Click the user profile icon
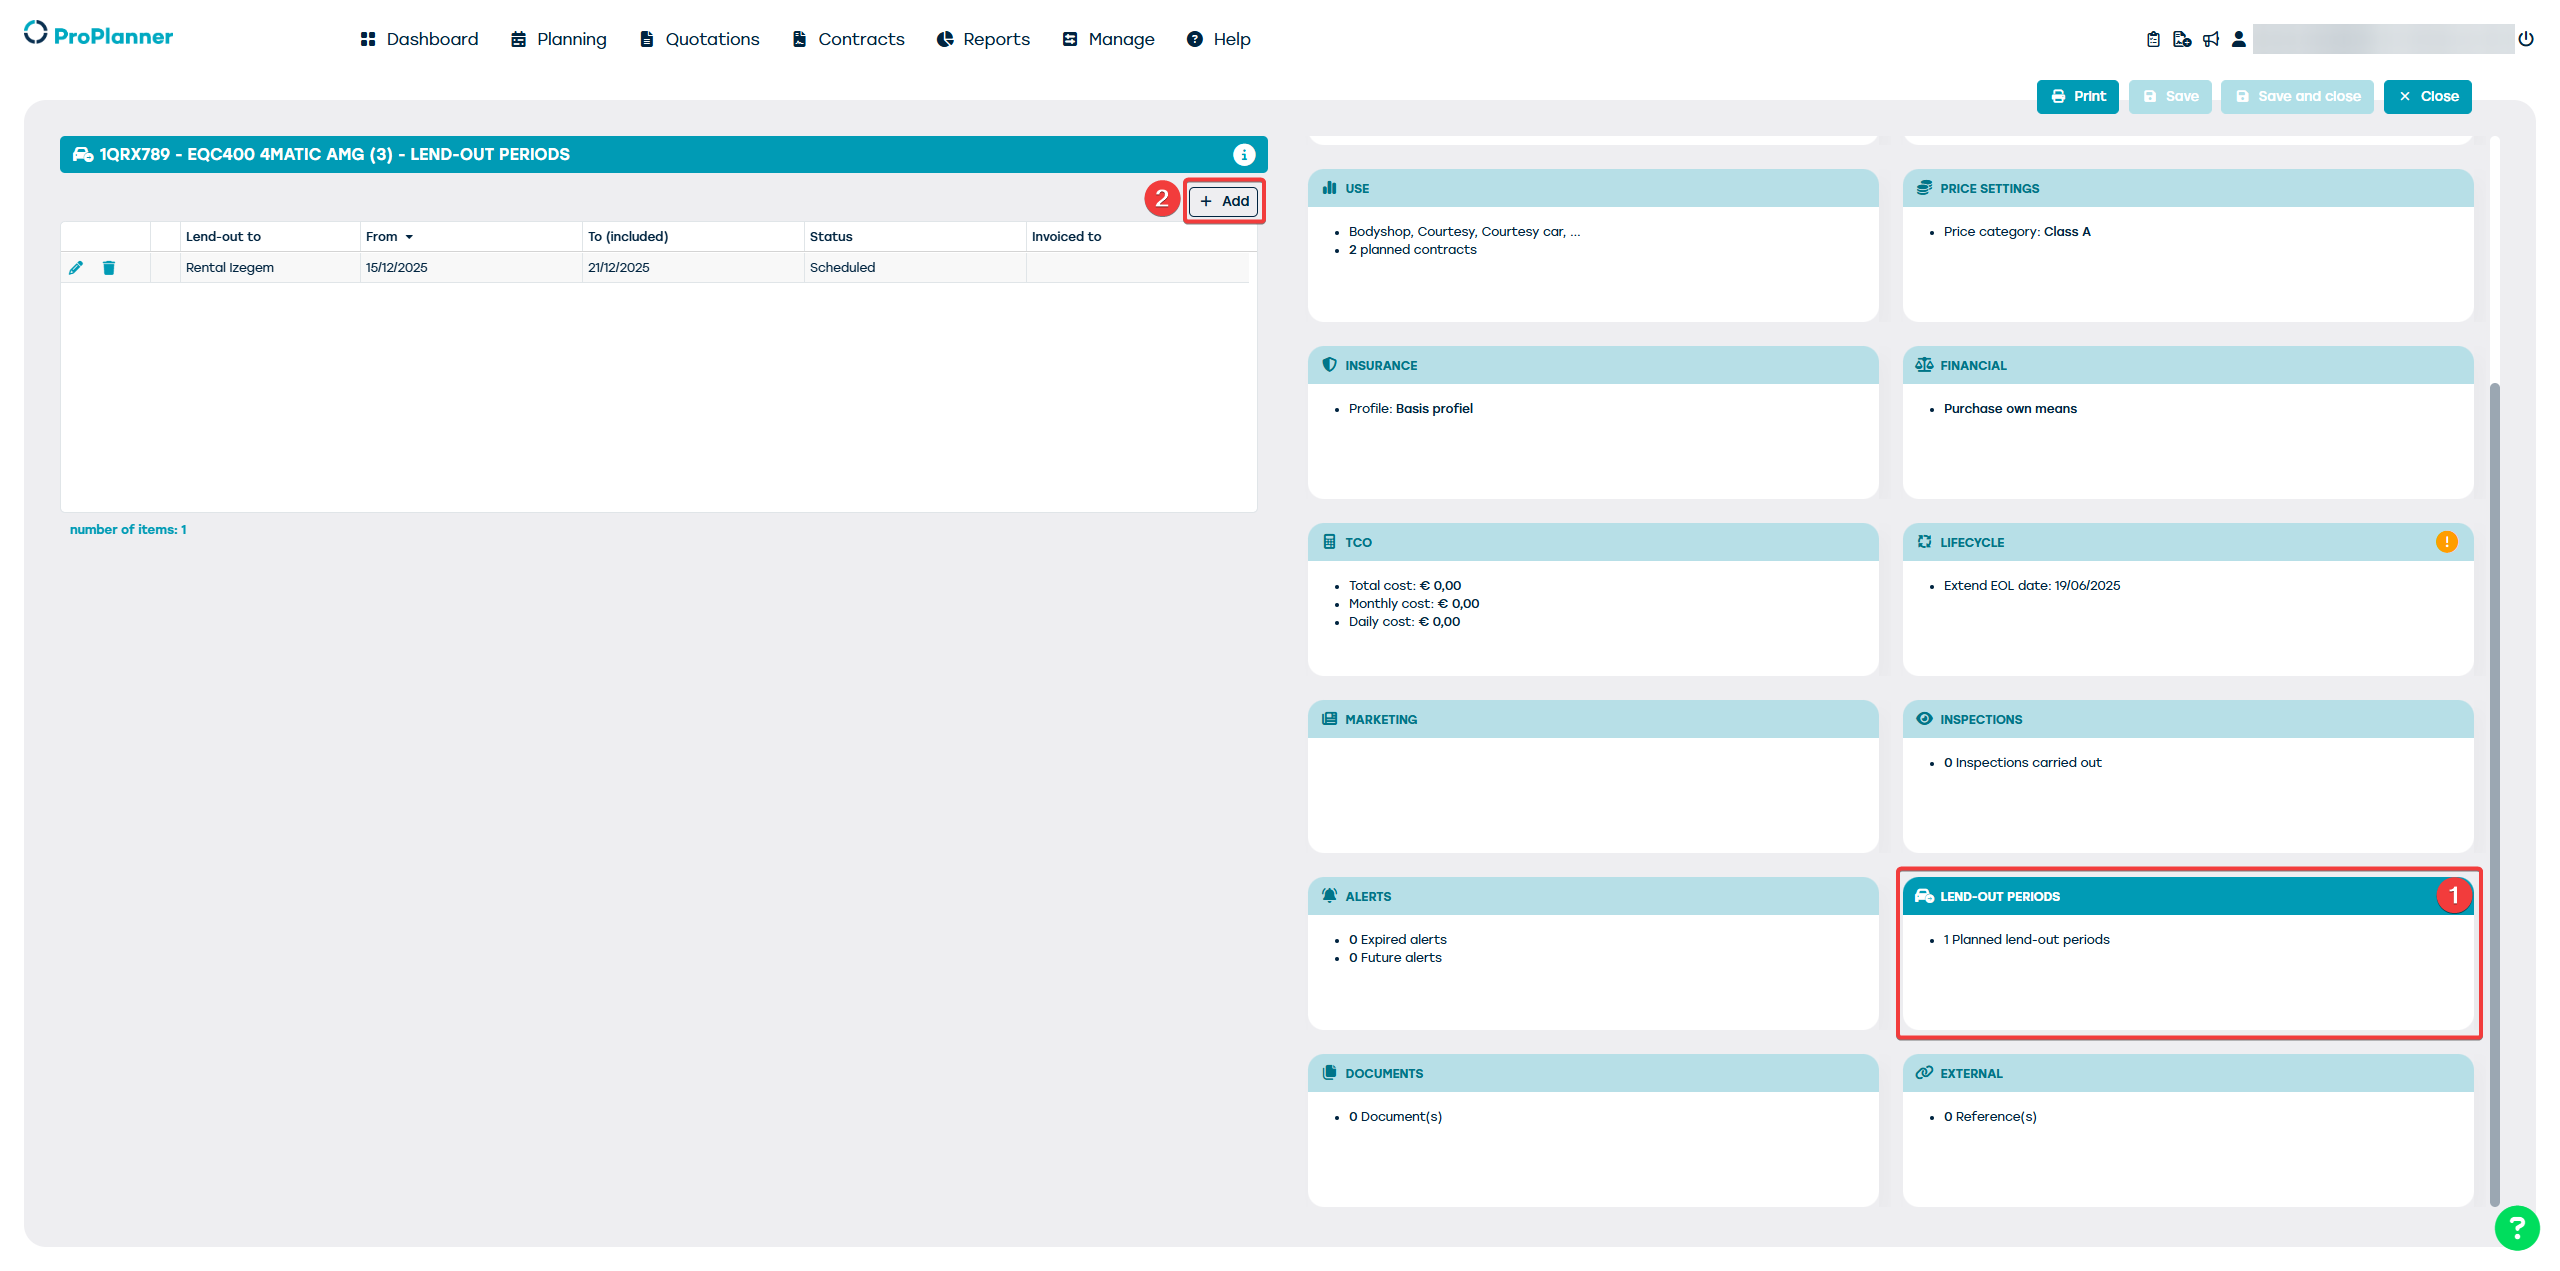The height and width of the screenshot is (1271, 2560). point(2239,39)
